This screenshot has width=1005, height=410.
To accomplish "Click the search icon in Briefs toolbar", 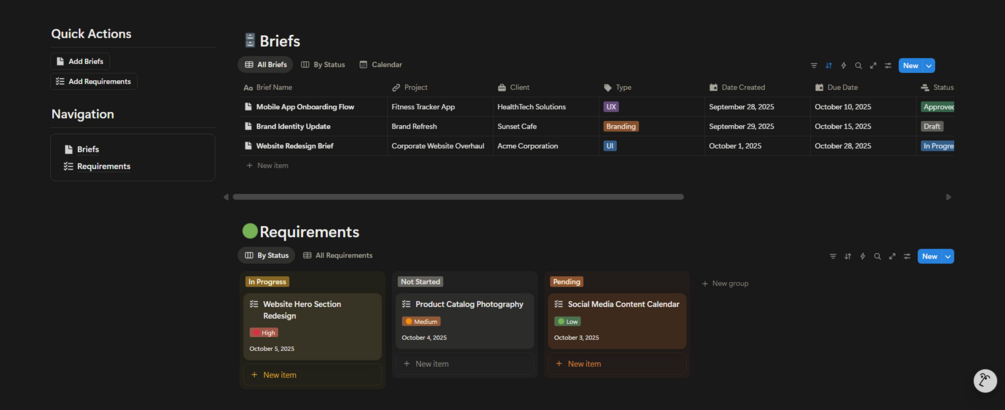I will coord(858,66).
